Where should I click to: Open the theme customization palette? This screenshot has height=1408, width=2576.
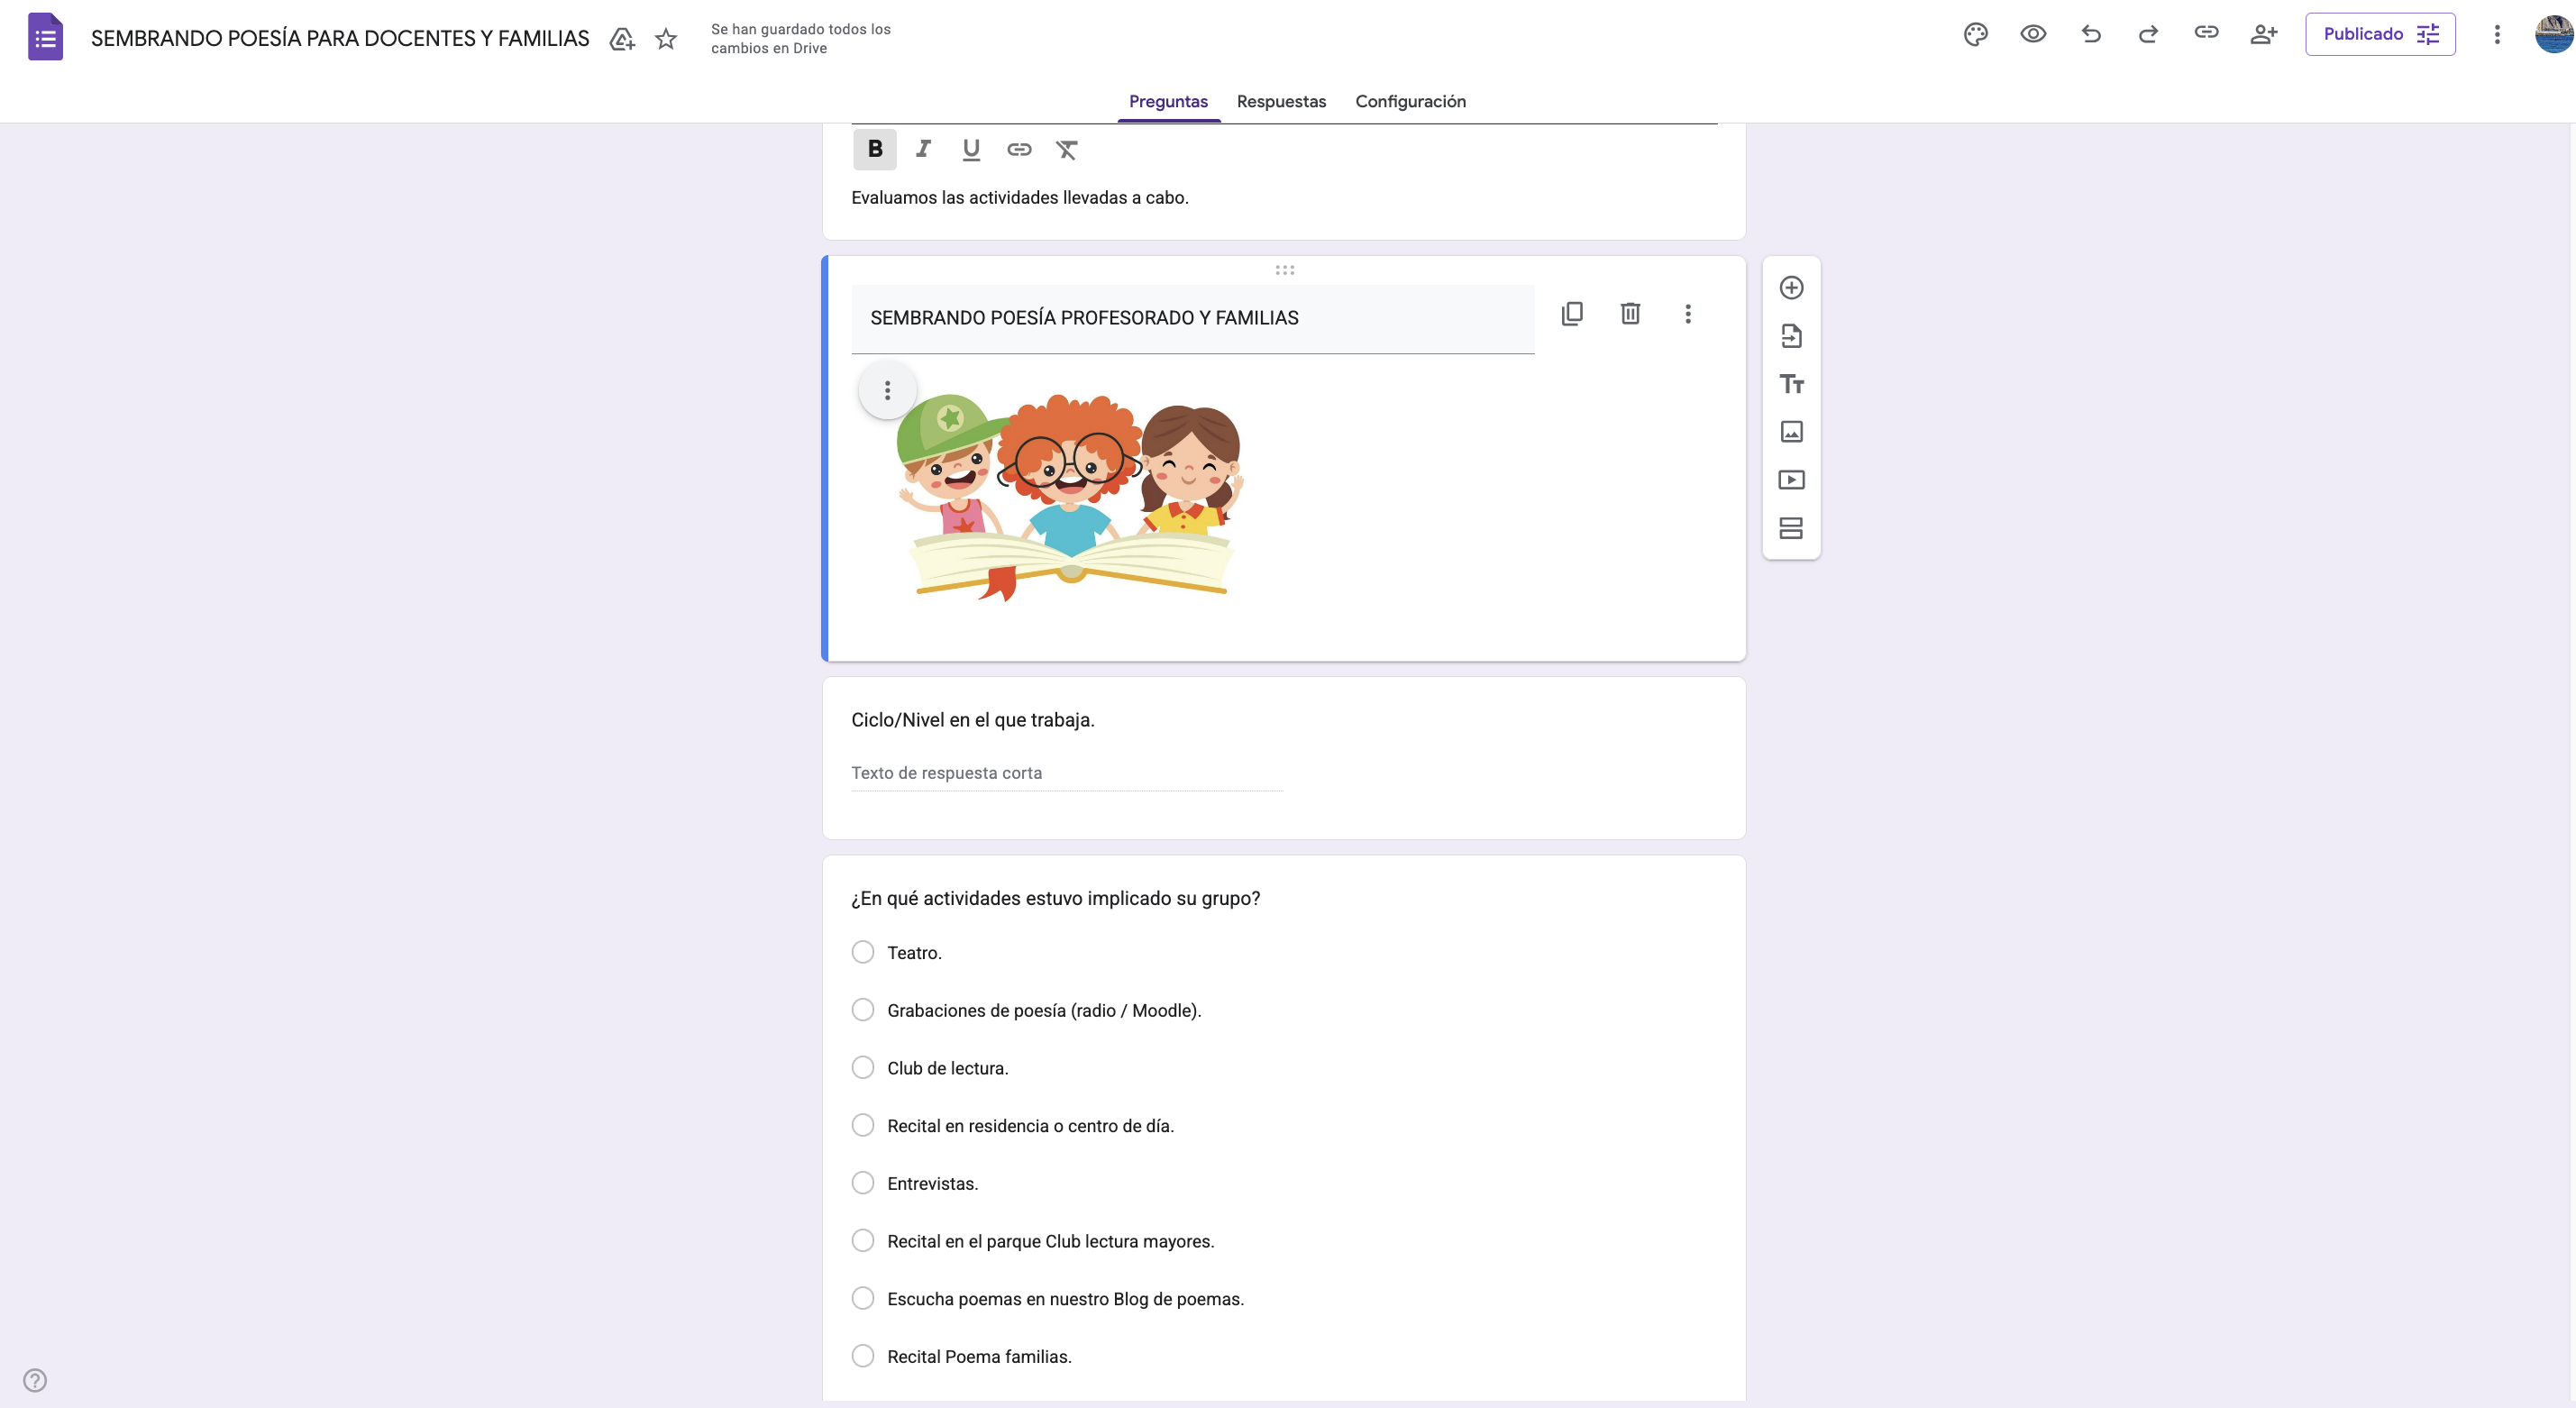point(1975,34)
